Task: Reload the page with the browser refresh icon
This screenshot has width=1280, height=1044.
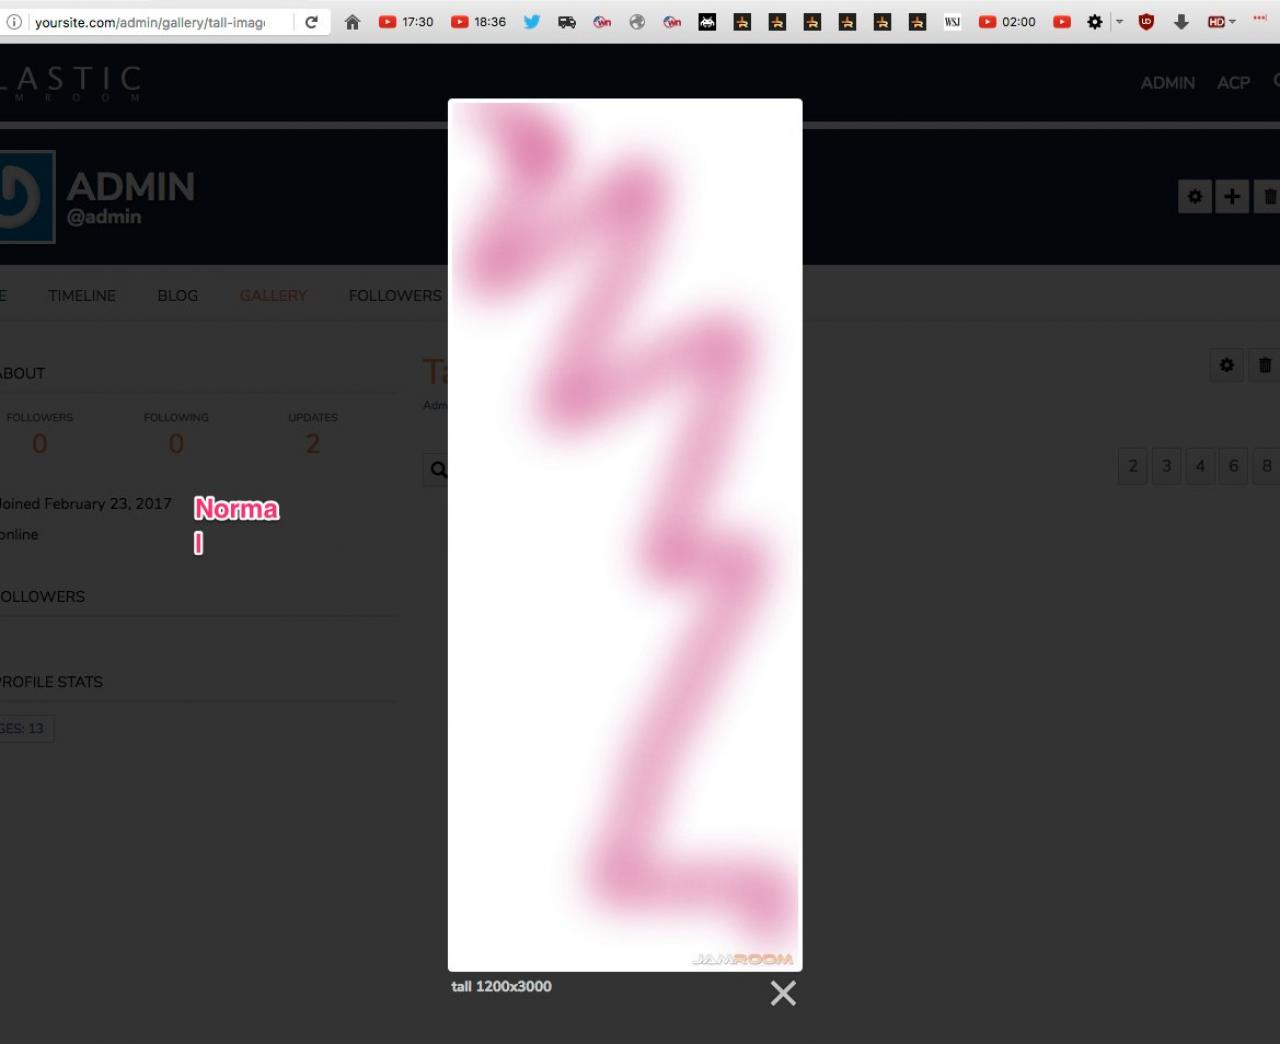Action: 312,22
